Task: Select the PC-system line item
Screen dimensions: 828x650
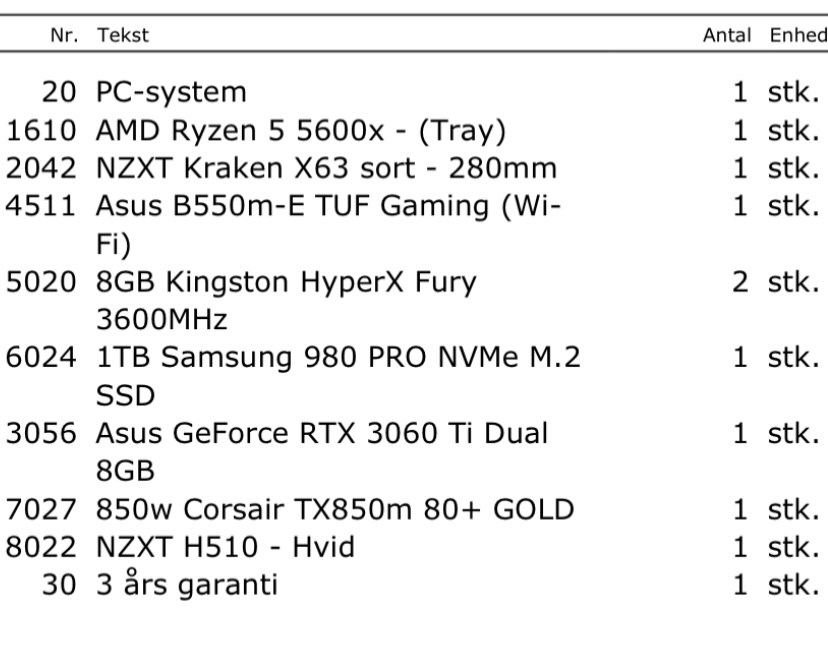Action: [x=170, y=93]
